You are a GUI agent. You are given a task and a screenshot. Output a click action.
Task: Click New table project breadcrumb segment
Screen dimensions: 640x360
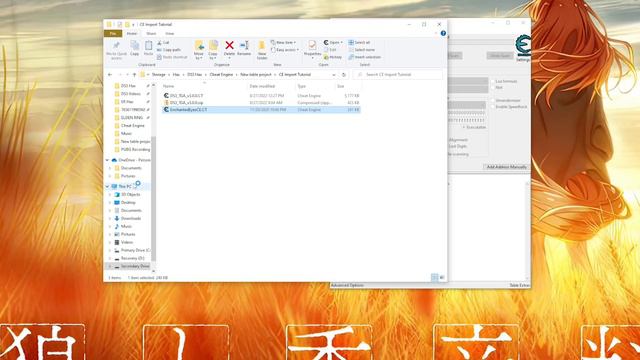[256, 75]
